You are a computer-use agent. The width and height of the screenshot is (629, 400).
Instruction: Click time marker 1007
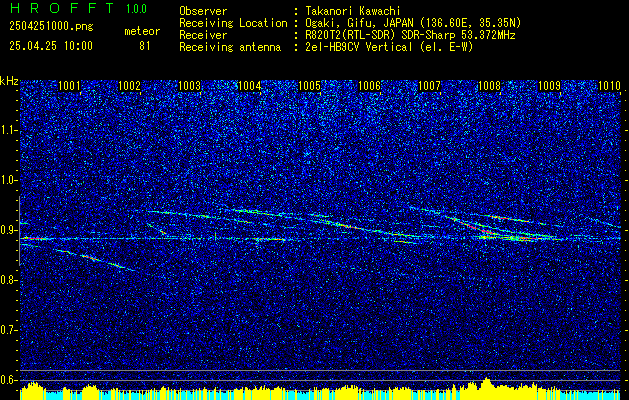coord(429,85)
